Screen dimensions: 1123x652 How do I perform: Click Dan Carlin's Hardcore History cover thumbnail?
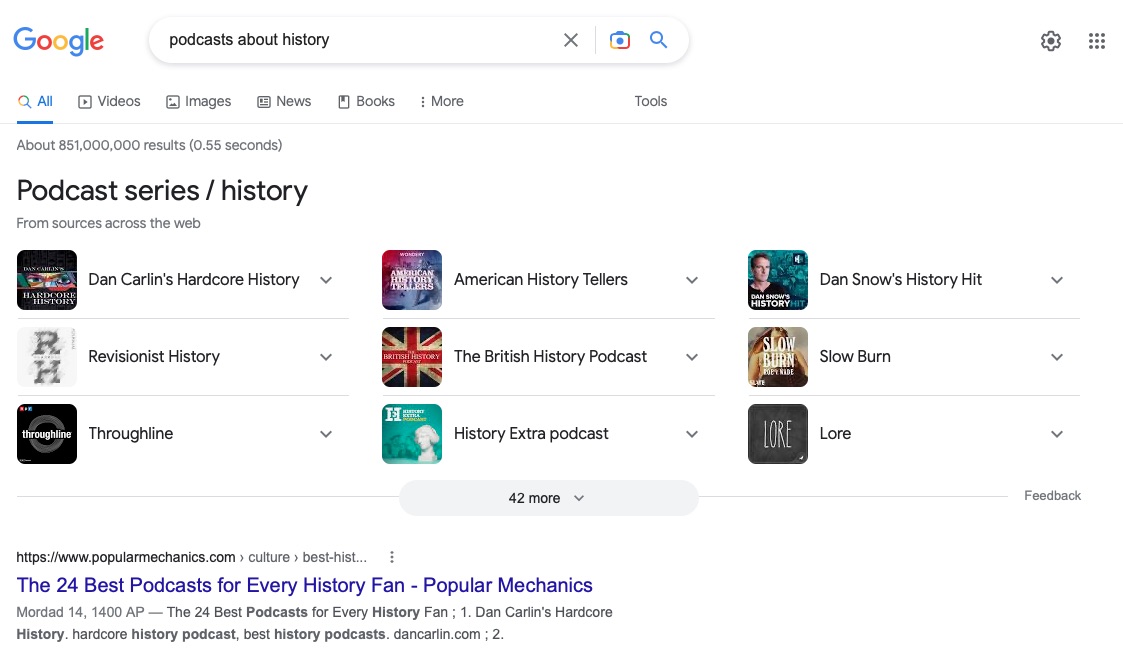(47, 279)
